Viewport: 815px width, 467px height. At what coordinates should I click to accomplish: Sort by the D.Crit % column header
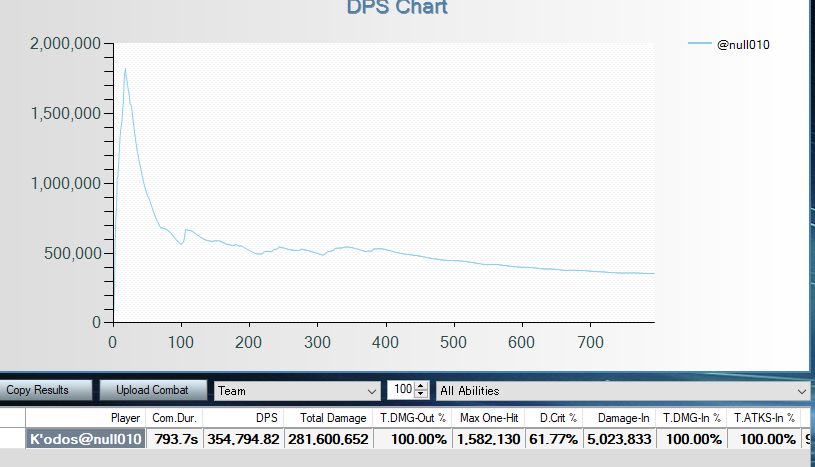coord(553,417)
